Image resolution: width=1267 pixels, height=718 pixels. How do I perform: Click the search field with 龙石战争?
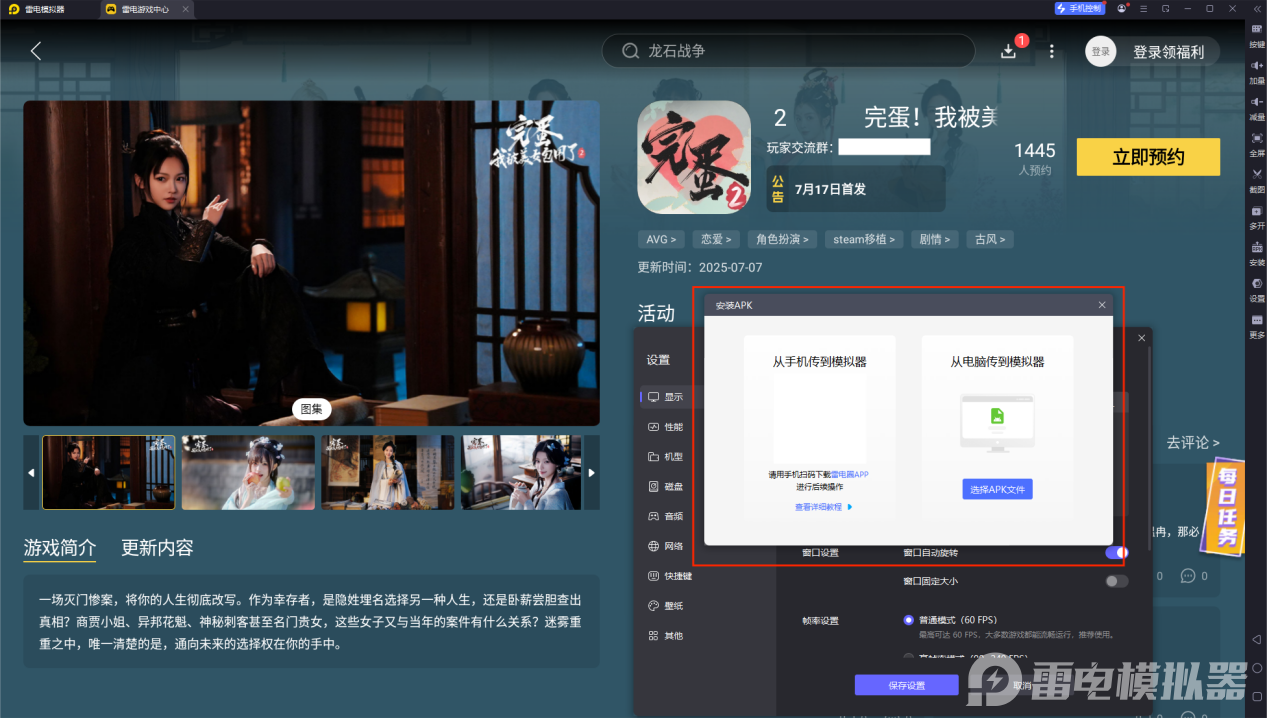point(788,51)
